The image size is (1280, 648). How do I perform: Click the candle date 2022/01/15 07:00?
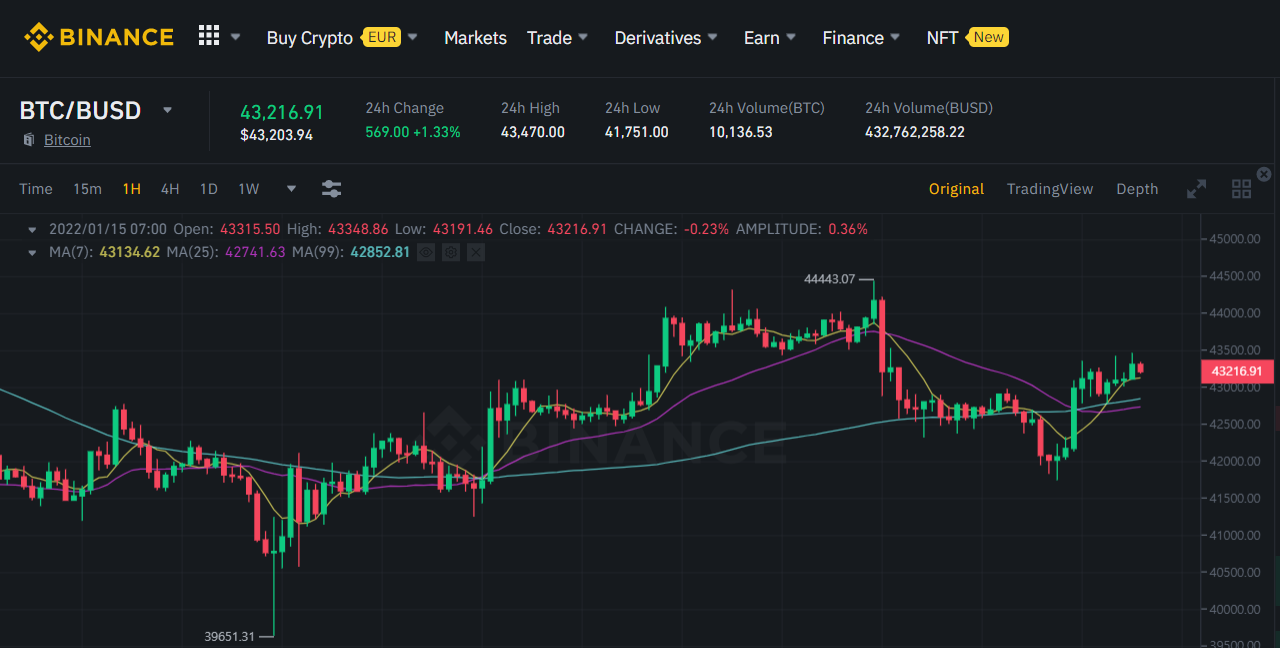point(108,229)
